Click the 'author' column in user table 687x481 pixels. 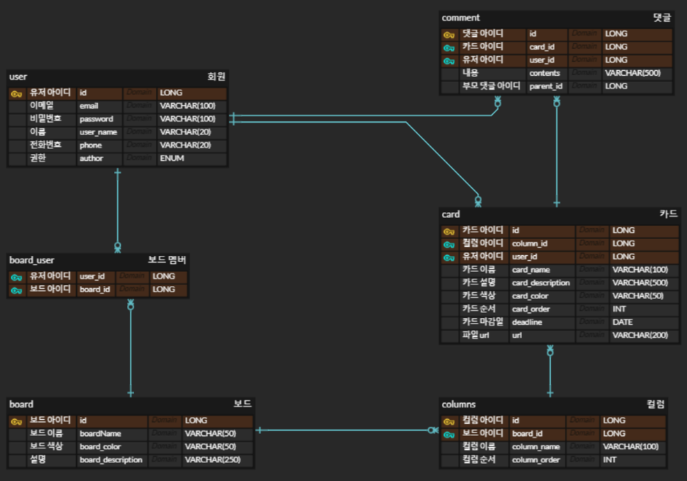91,159
